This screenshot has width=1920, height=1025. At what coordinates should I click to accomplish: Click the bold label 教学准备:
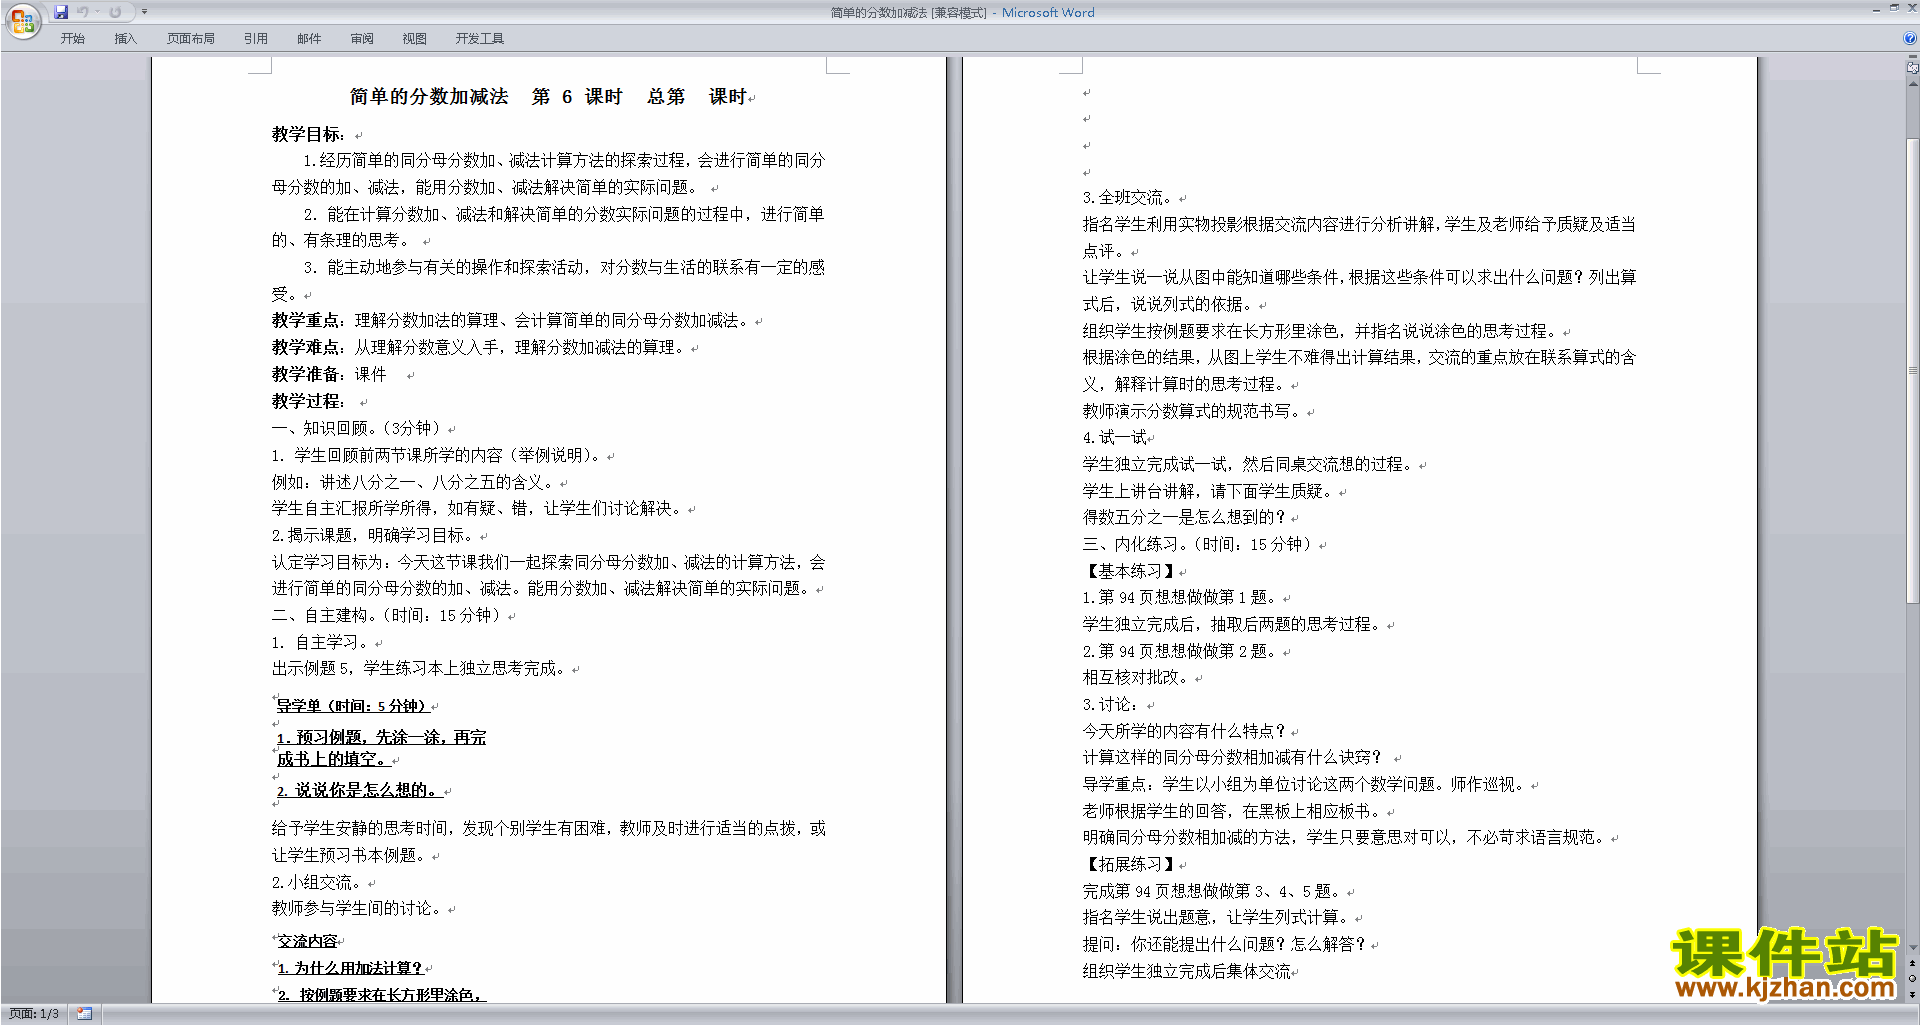(x=308, y=374)
